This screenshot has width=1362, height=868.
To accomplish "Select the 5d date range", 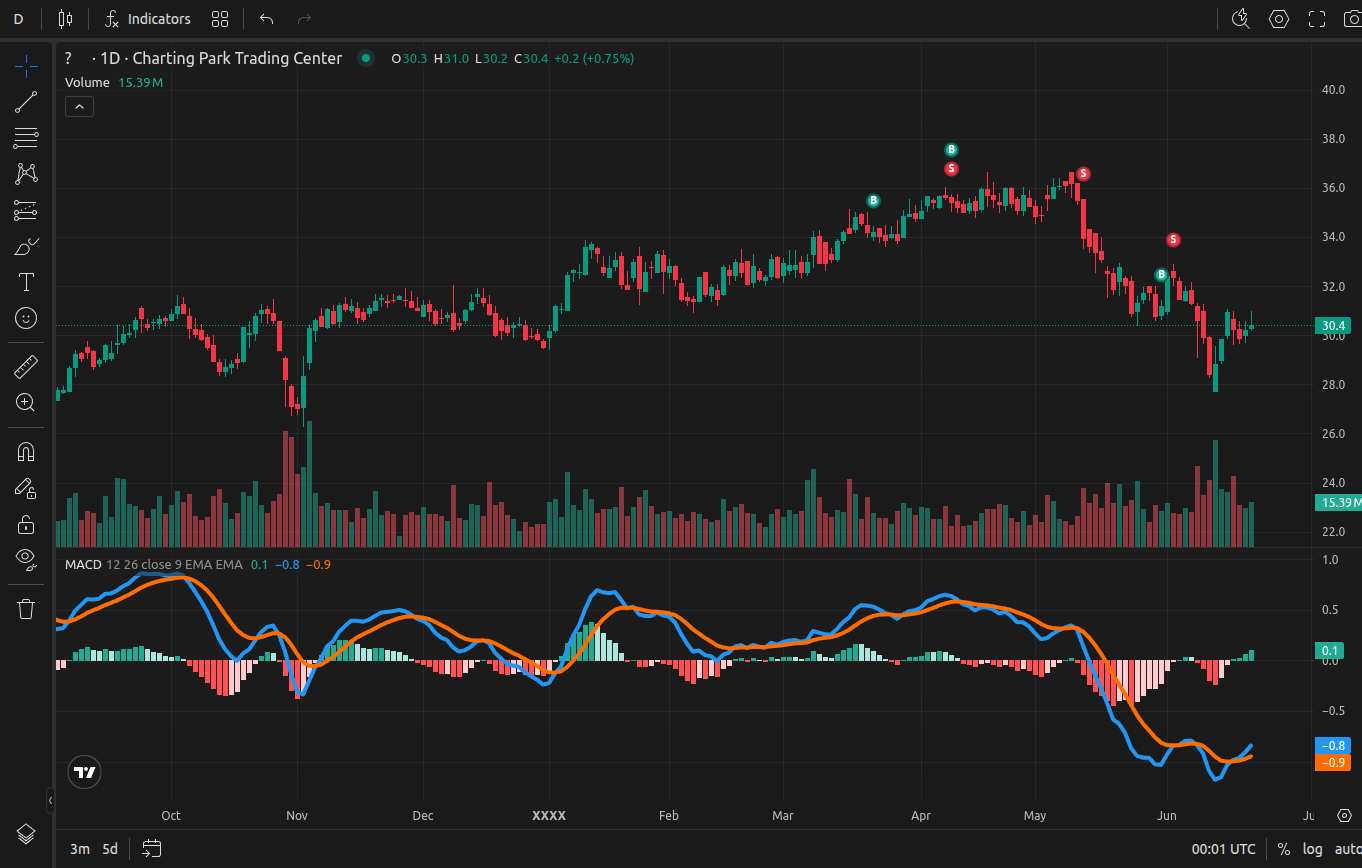I will pos(110,849).
